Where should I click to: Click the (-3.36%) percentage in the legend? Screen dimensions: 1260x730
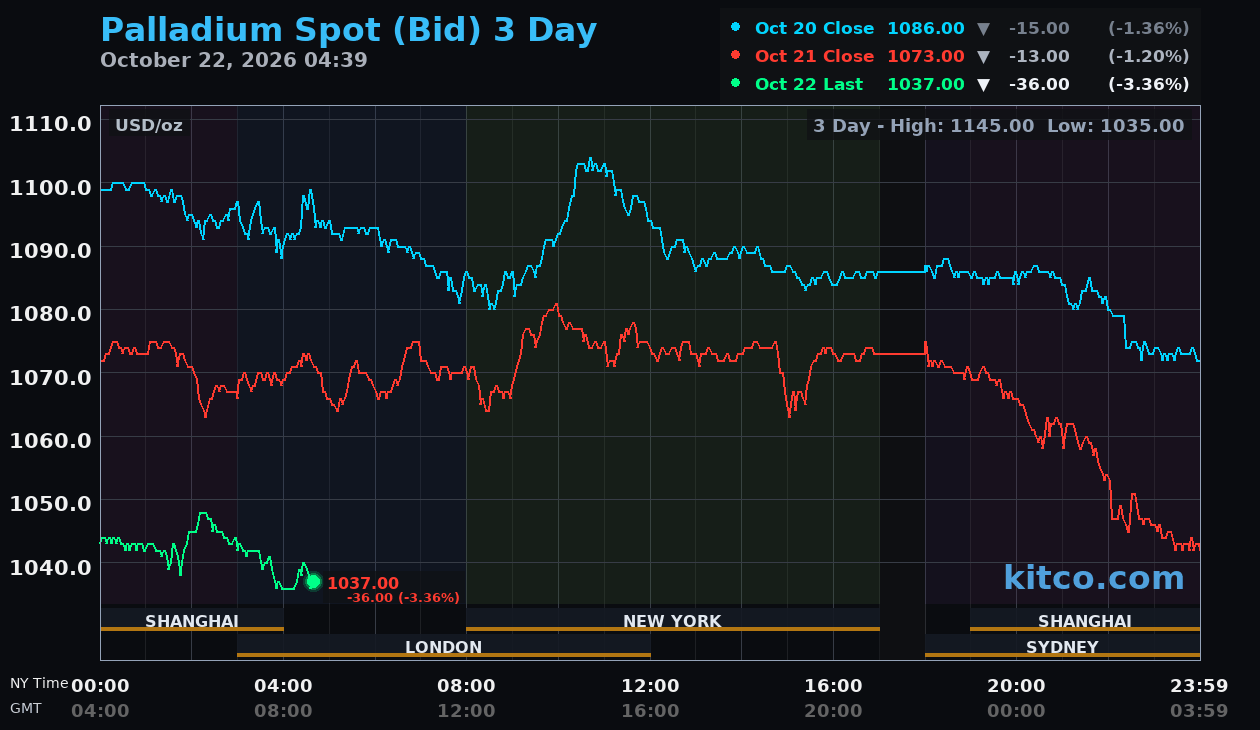[x=1148, y=84]
